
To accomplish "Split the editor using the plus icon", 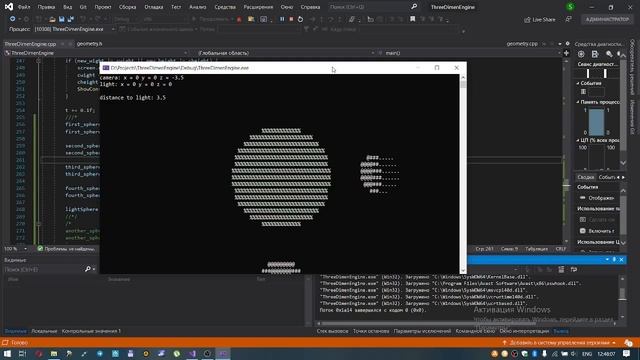I will 566,53.
